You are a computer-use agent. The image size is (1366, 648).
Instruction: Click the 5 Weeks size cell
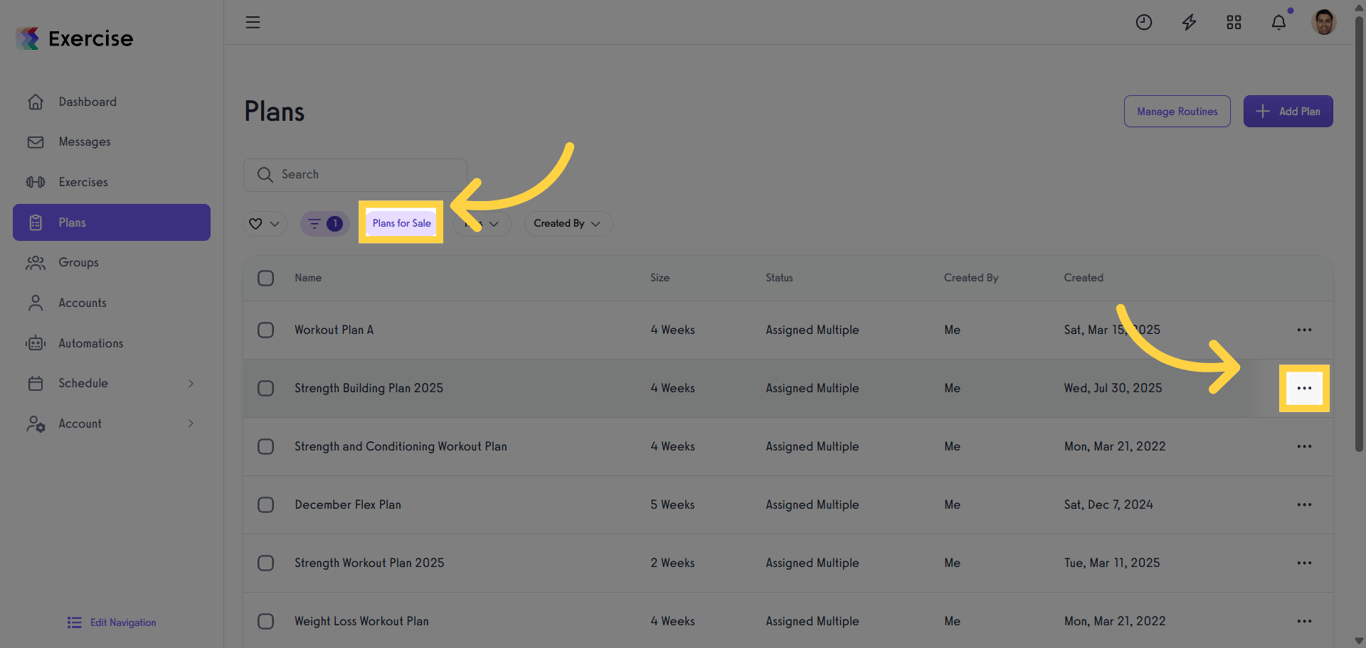click(673, 505)
